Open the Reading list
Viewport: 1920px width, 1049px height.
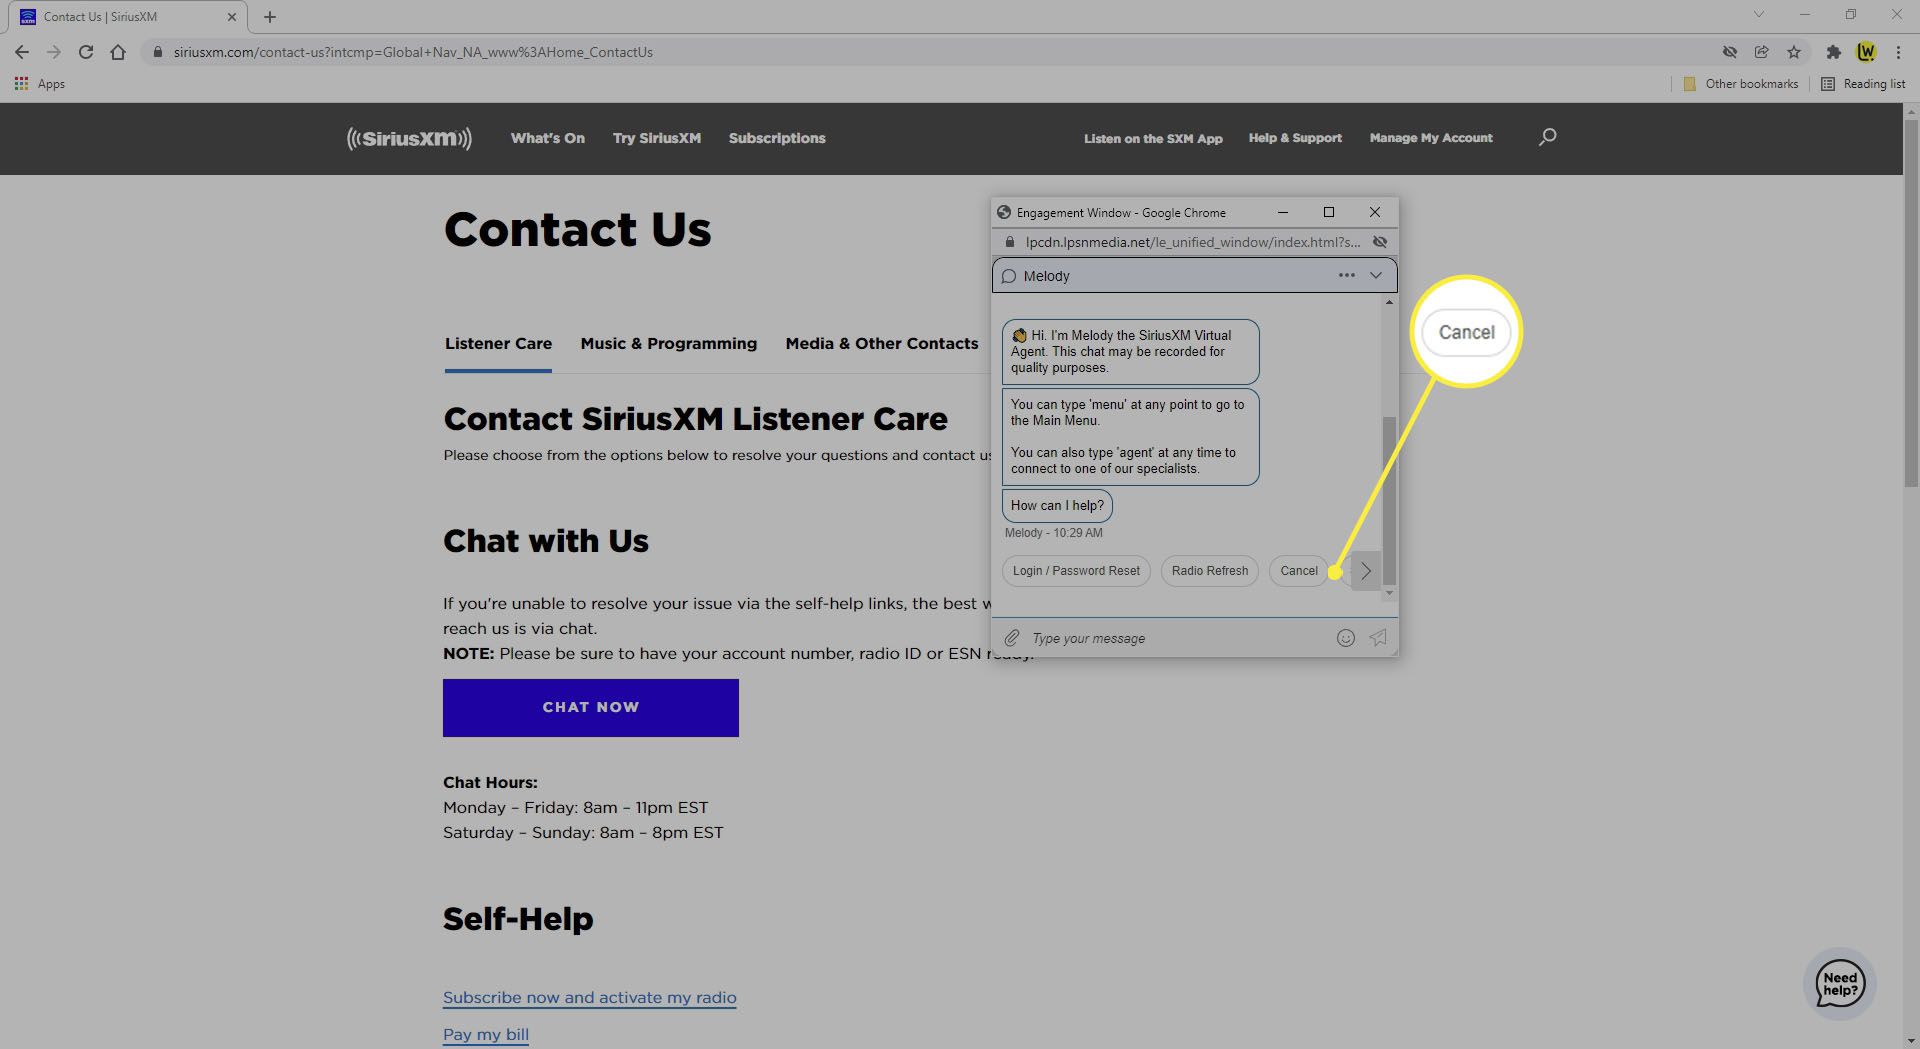(1863, 84)
